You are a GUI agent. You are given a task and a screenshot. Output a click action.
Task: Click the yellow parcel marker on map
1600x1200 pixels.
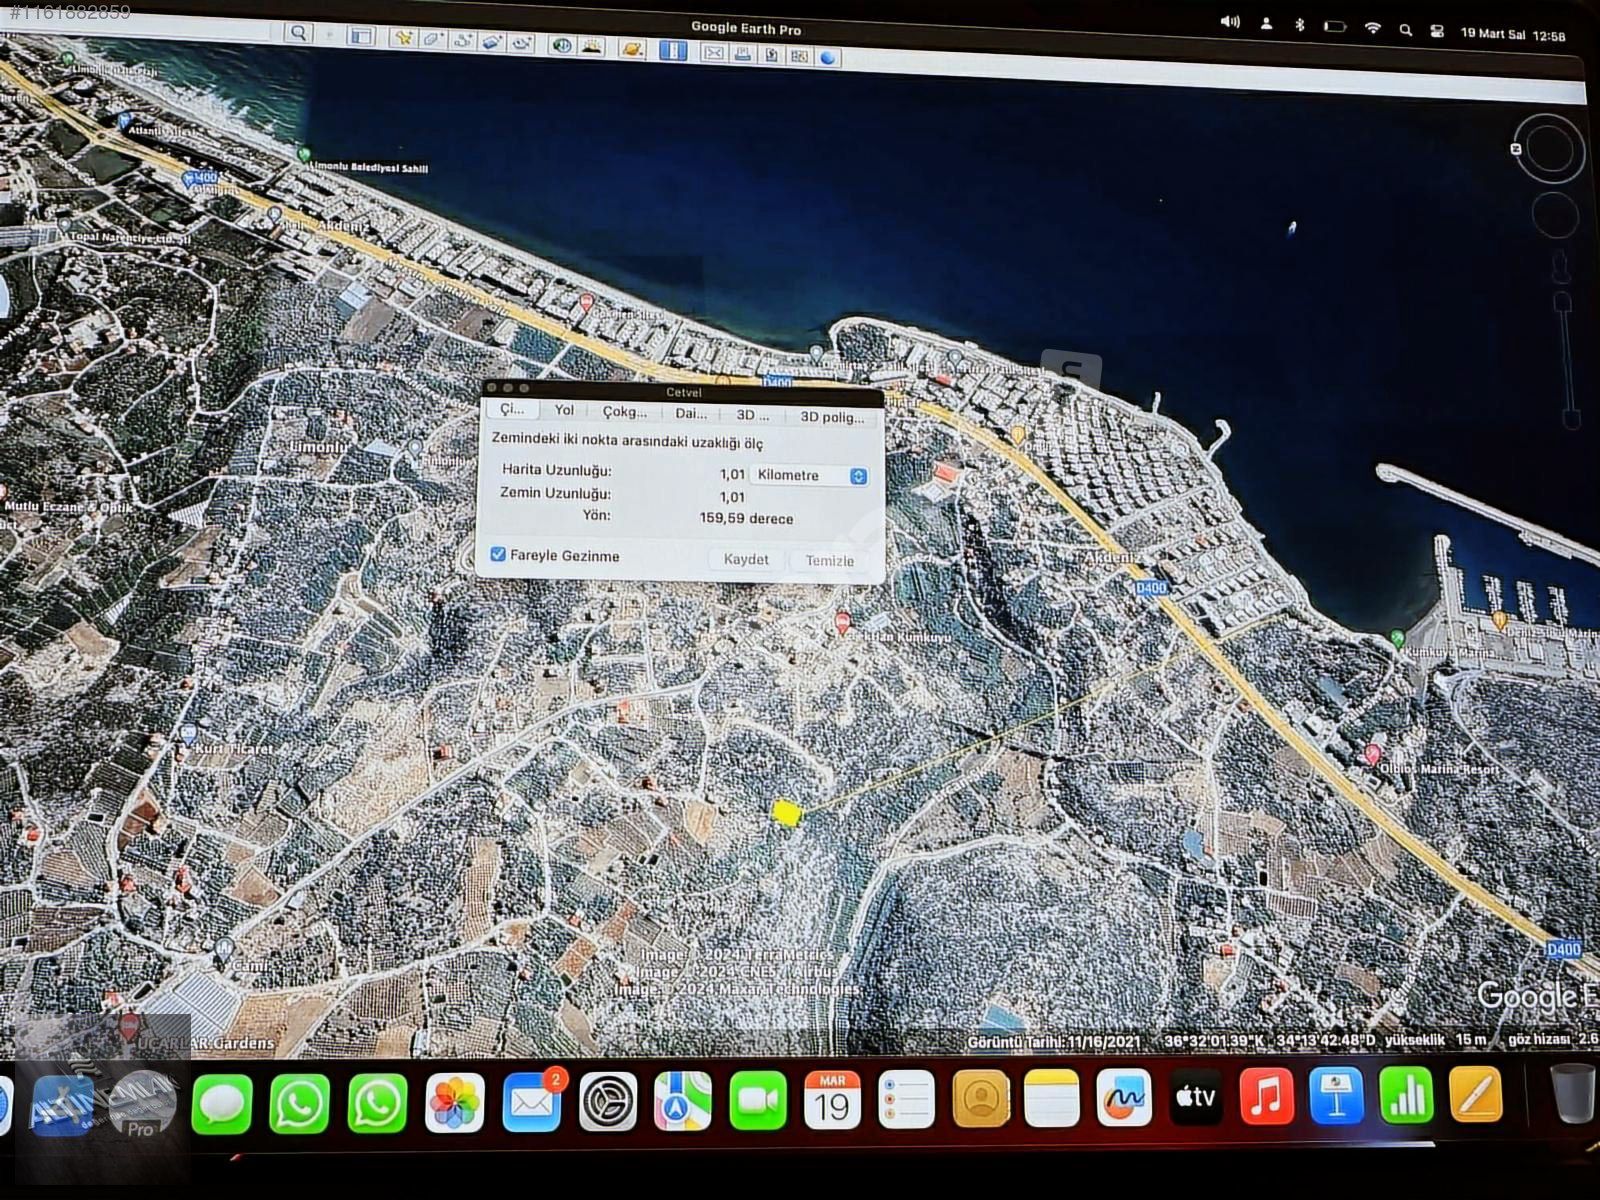[787, 813]
